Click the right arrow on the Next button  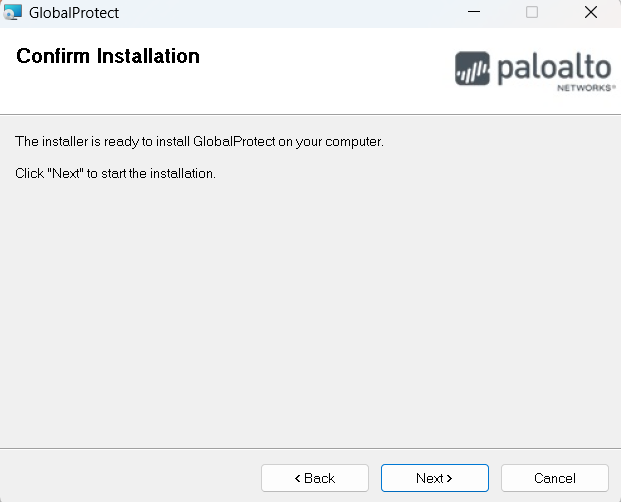coord(449,478)
